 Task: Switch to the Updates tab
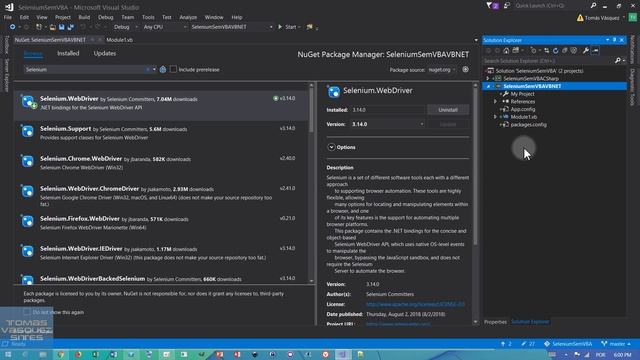click(x=104, y=53)
